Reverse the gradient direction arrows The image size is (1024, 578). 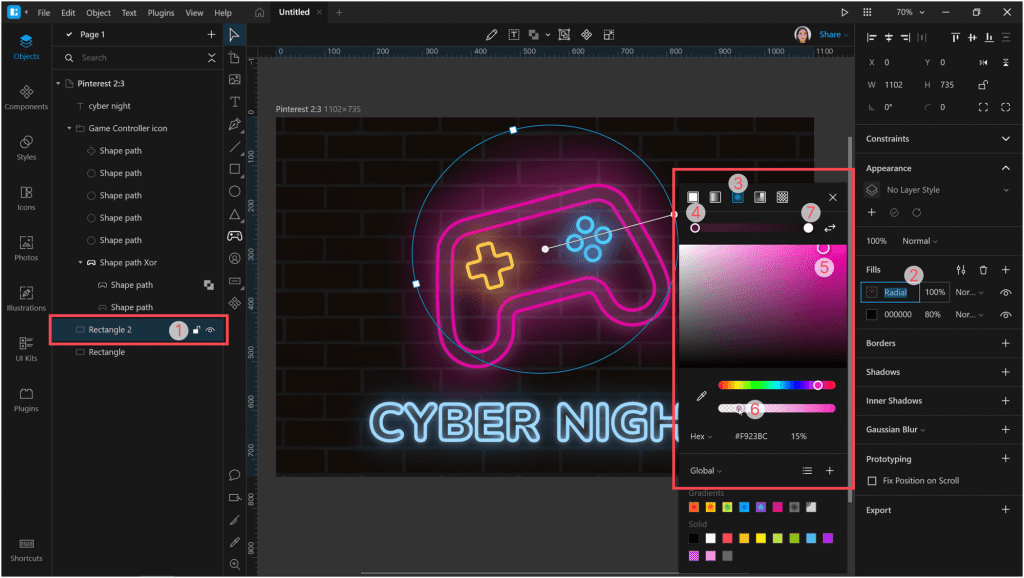point(829,228)
